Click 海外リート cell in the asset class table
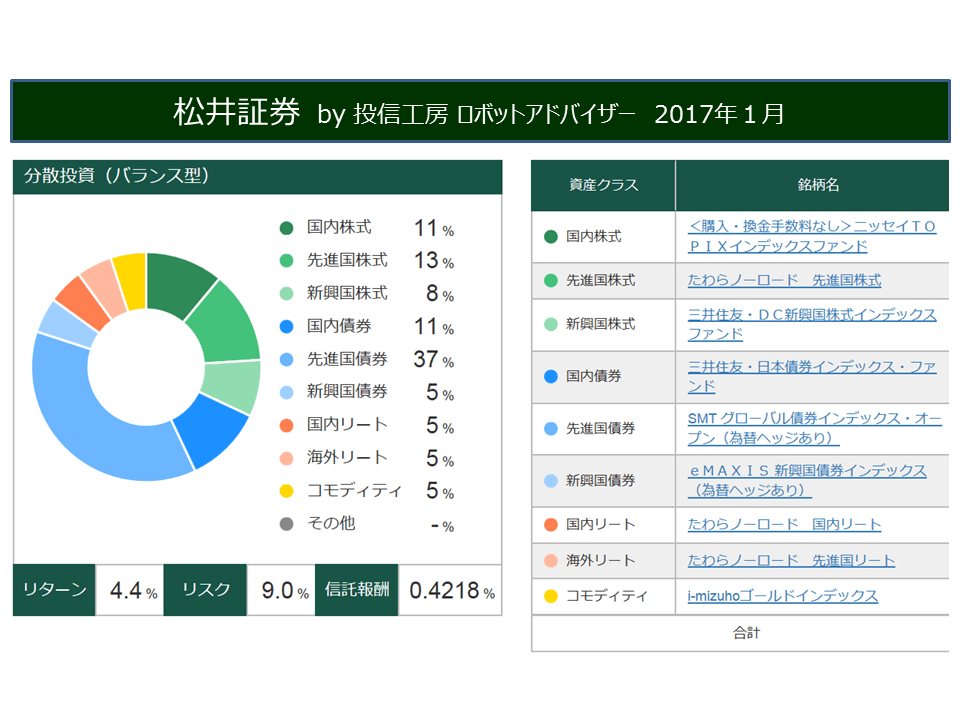 pos(604,561)
